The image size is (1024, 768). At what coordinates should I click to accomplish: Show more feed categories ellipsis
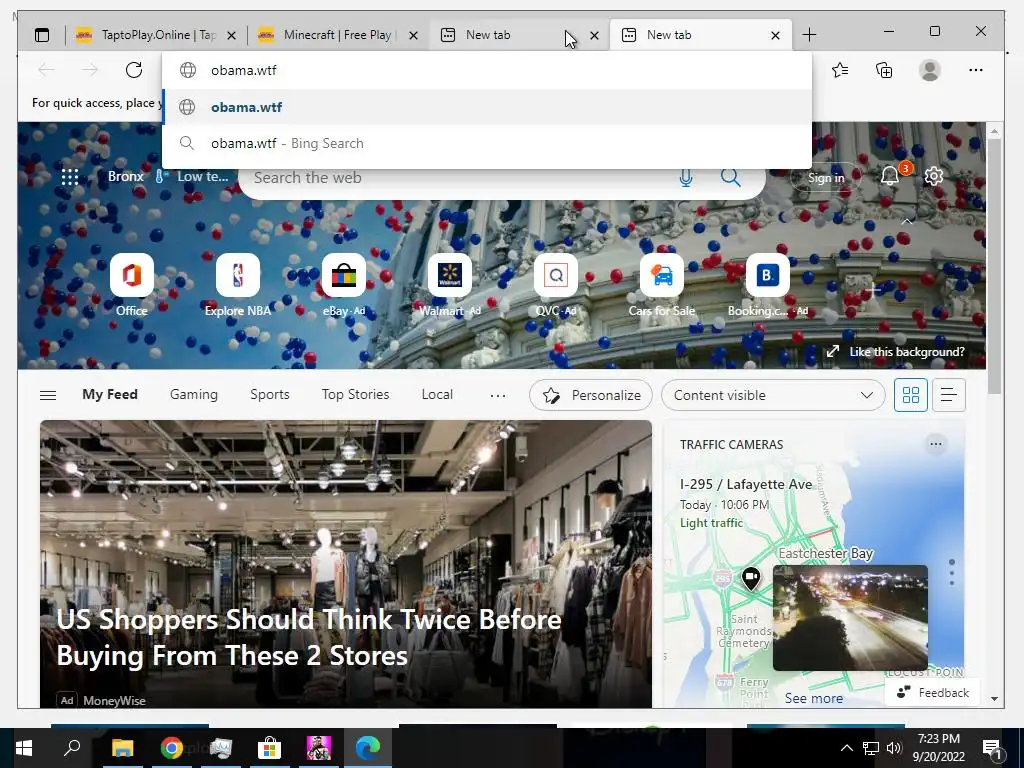point(498,395)
